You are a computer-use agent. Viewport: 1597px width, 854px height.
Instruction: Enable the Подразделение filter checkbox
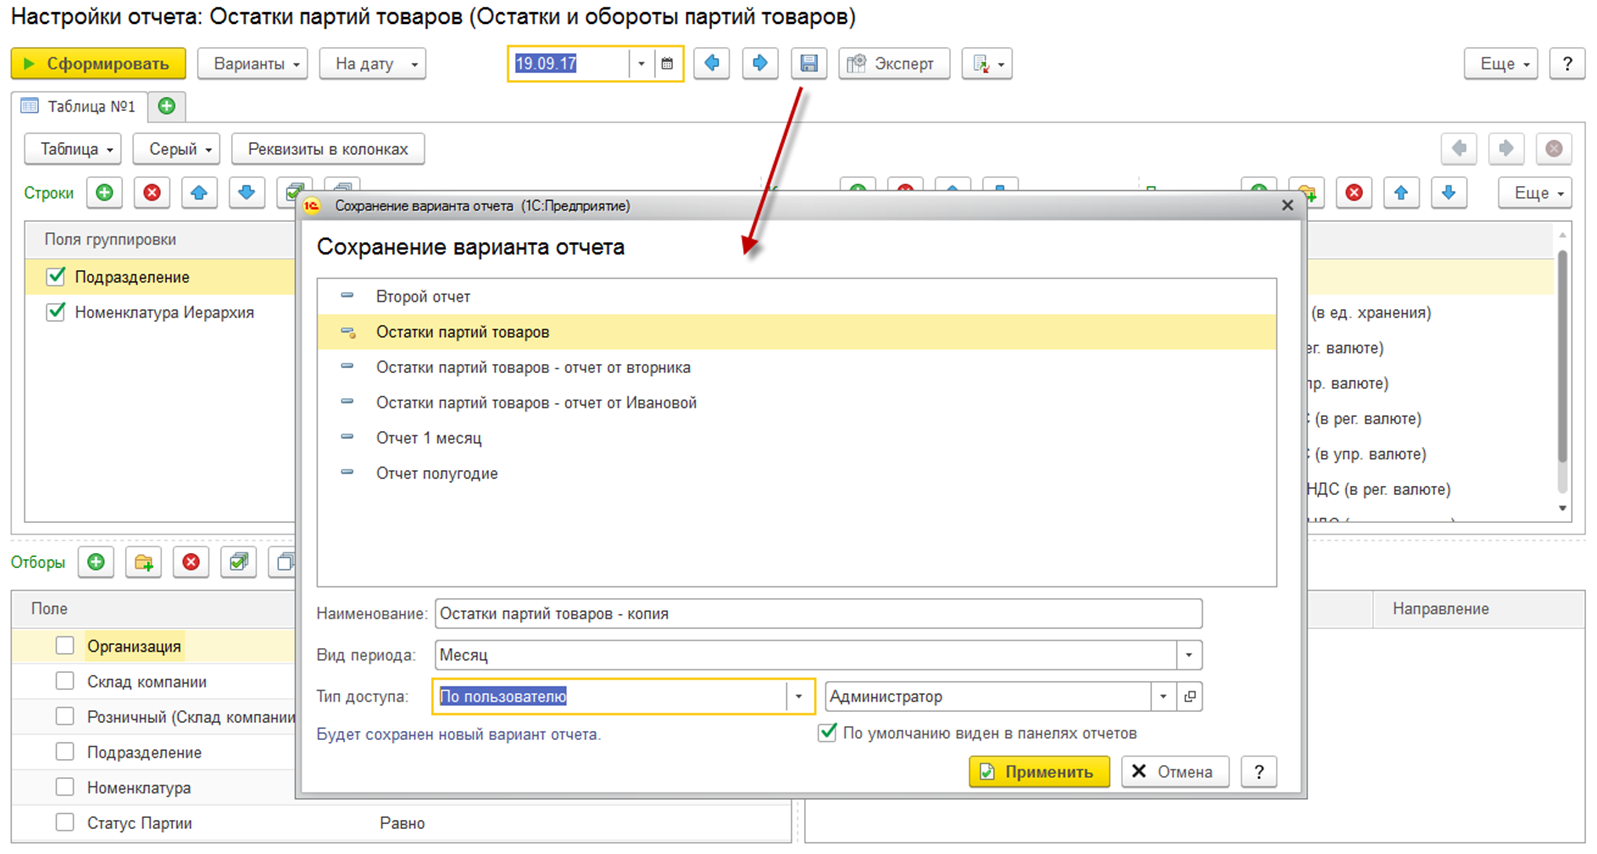65,752
